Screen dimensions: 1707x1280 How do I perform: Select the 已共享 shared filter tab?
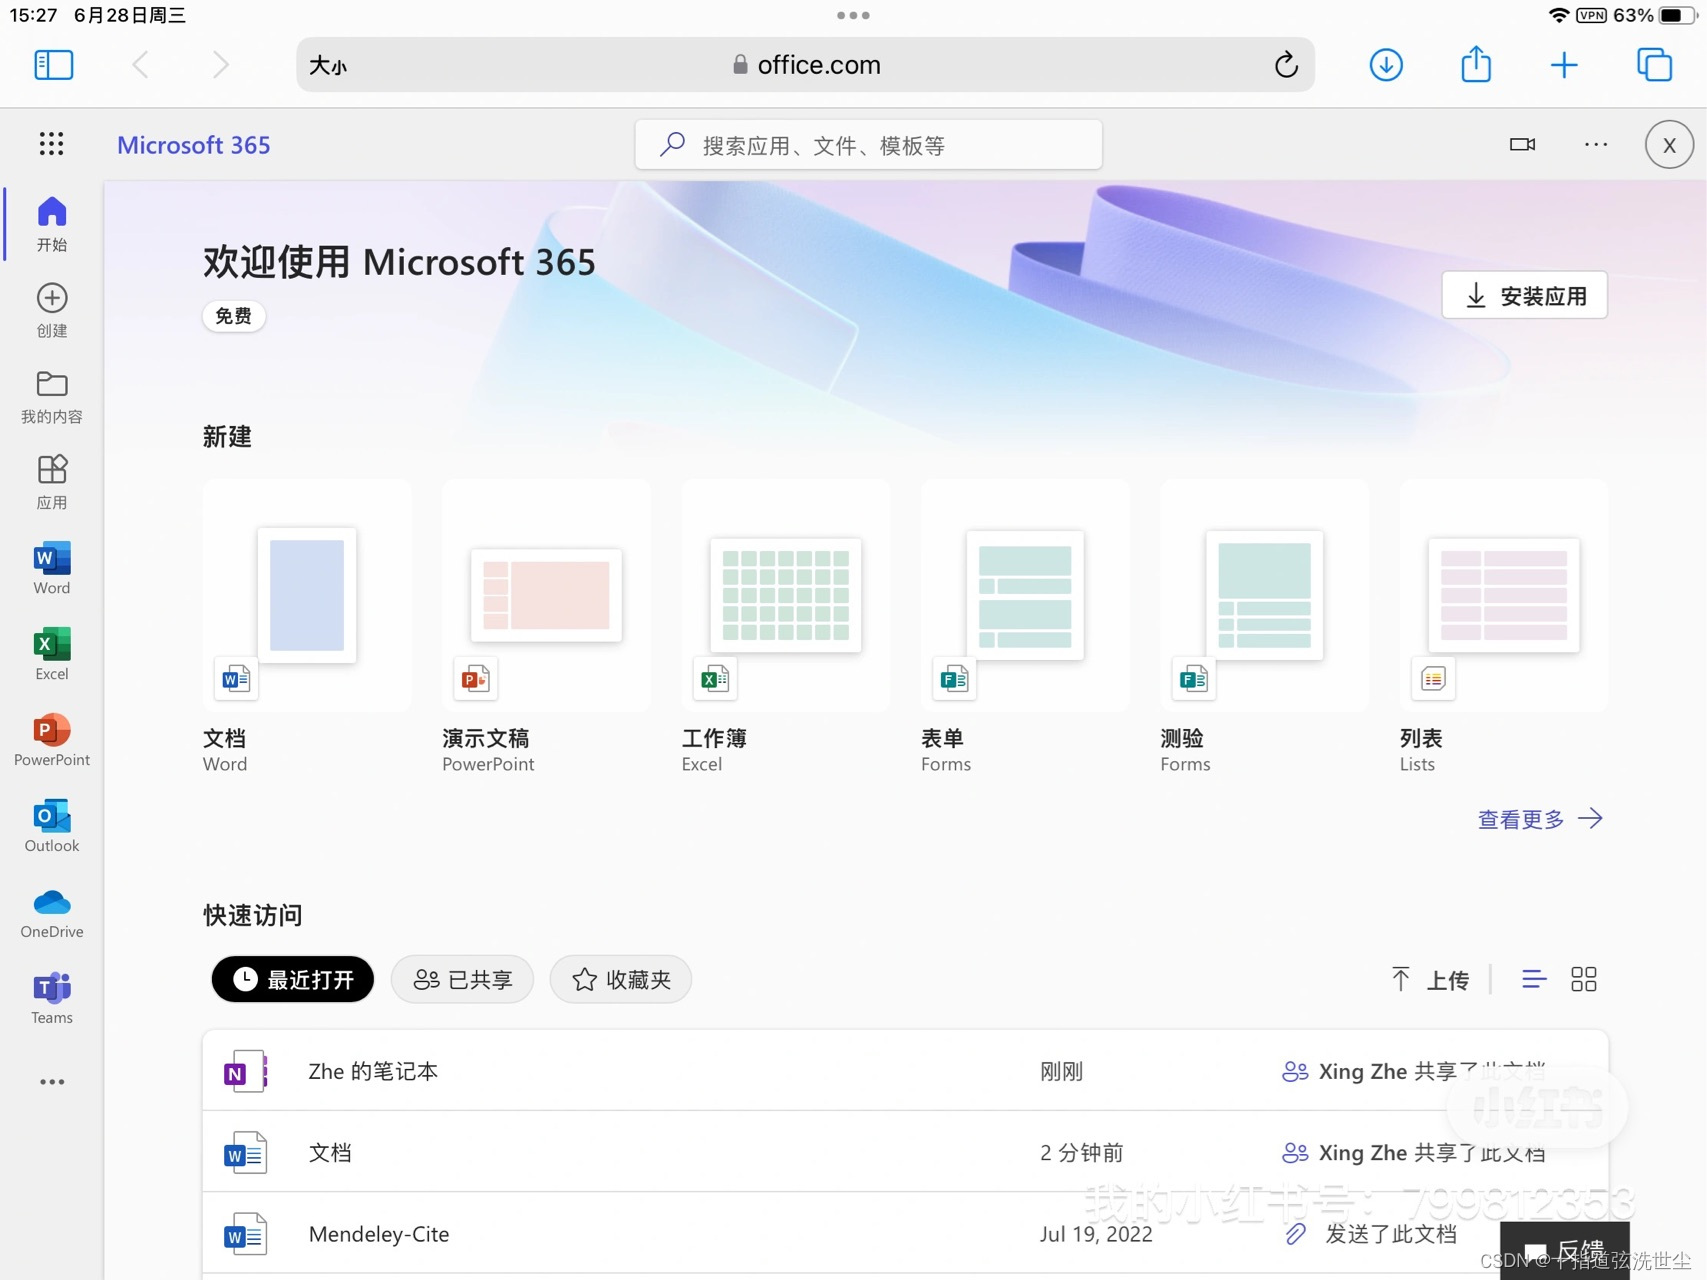coord(462,979)
